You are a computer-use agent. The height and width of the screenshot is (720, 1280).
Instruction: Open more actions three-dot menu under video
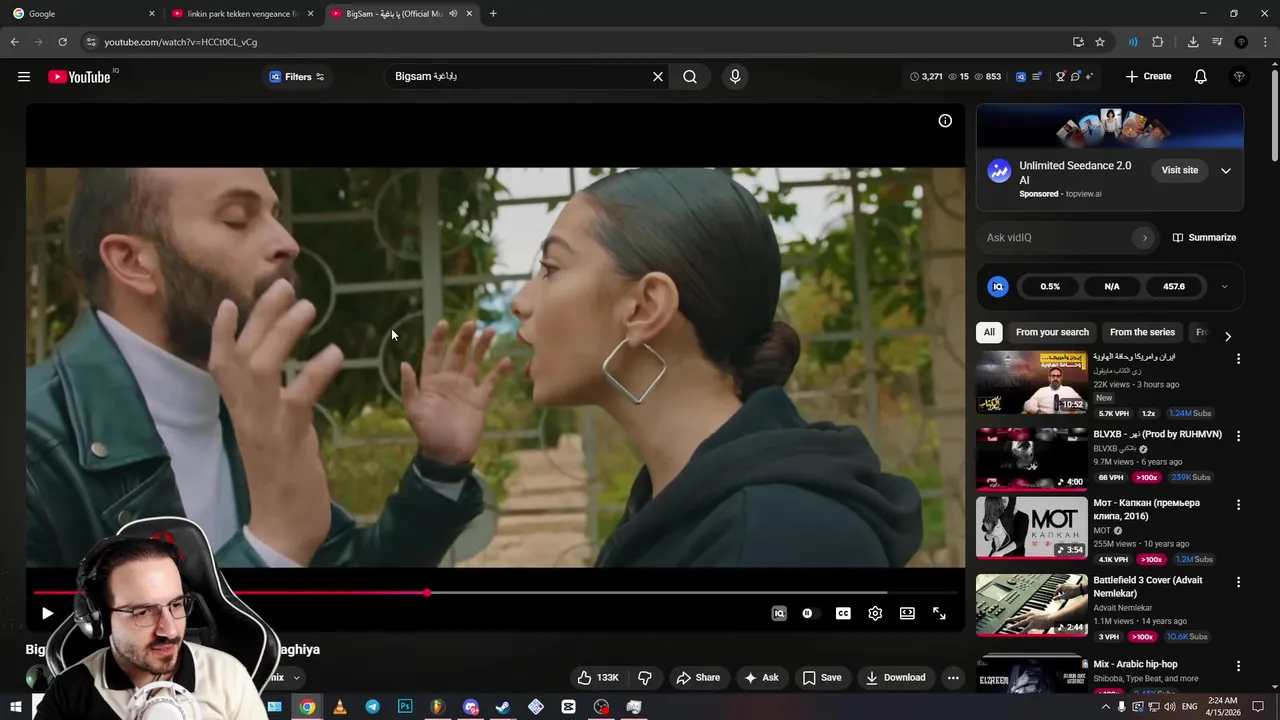coord(953,678)
